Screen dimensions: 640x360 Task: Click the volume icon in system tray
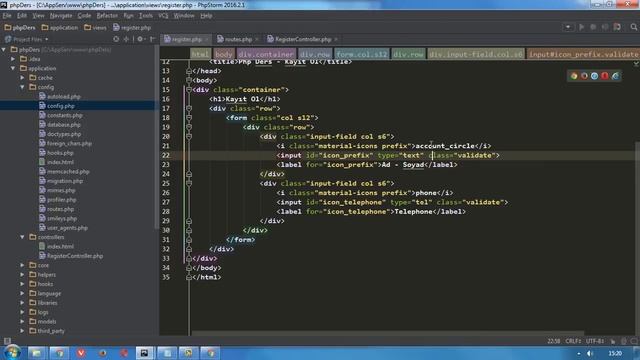coord(590,353)
